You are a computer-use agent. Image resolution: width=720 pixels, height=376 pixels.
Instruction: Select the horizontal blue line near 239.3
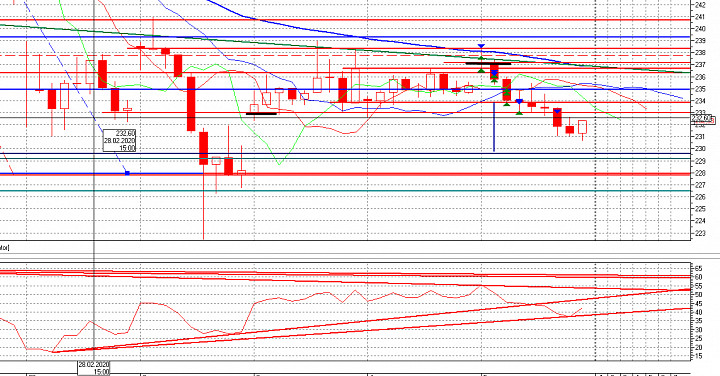pyautogui.click(x=345, y=37)
